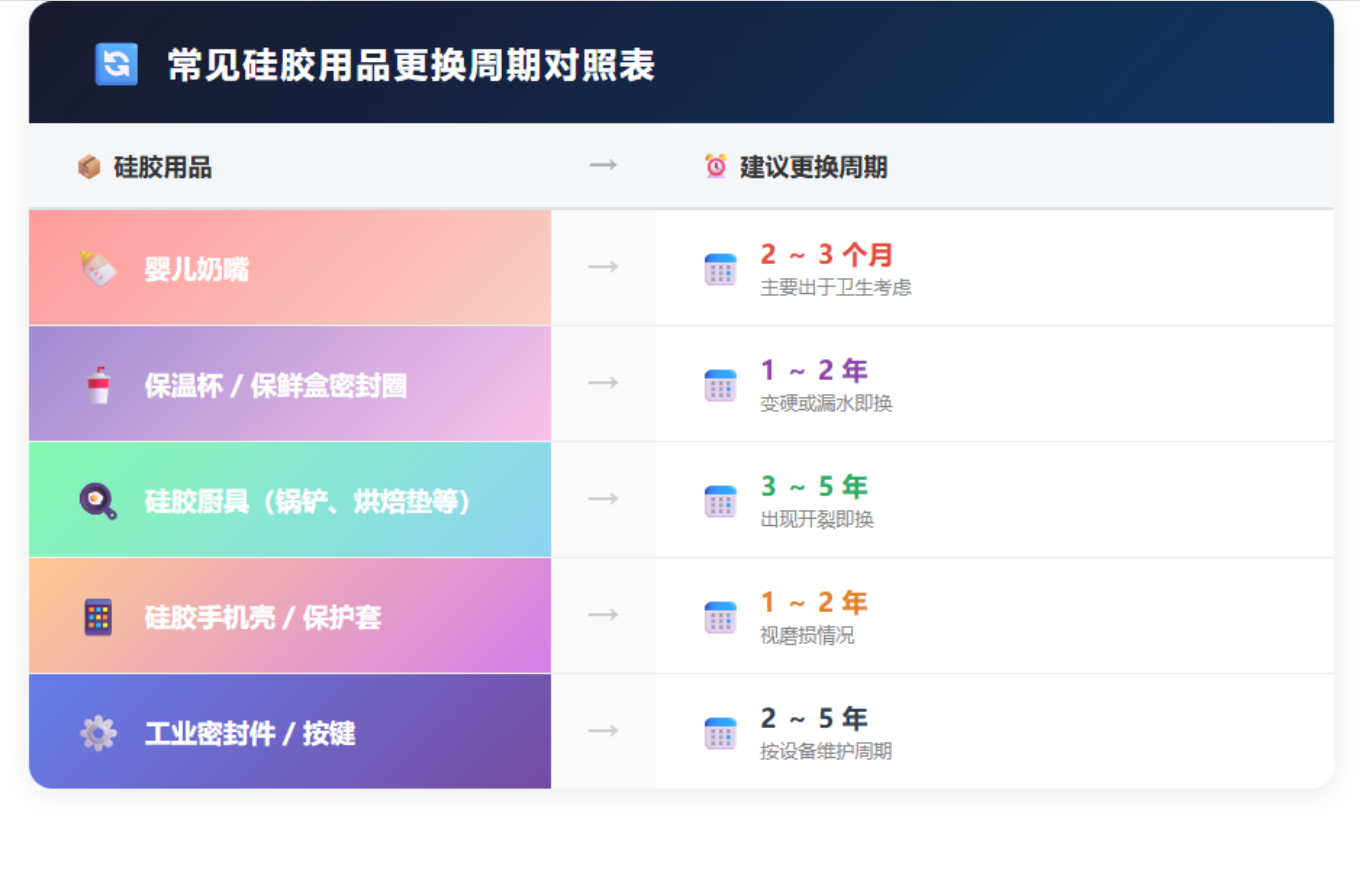Screen dimensions: 1360x869
Task: Click the calendar icon beside purple 1 ~ 2 年
Action: tap(720, 385)
